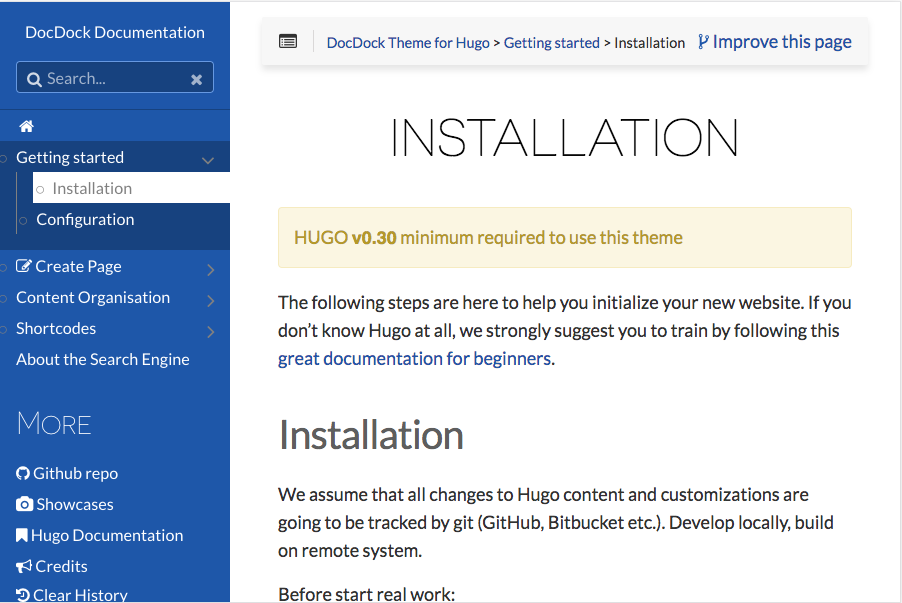Open great documentation for beginners link
Image resolution: width=902 pixels, height=603 pixels.
pyautogui.click(x=414, y=358)
